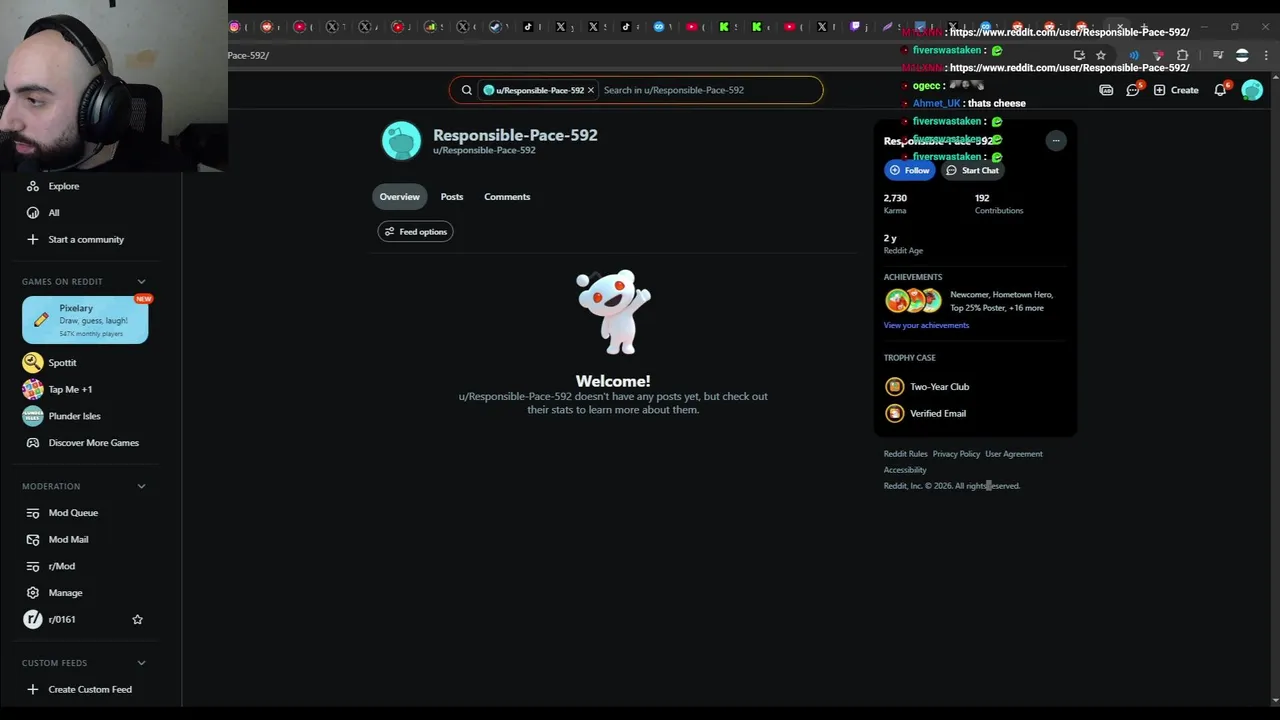
Task: Collapse the Games on Reddit section
Action: click(141, 282)
